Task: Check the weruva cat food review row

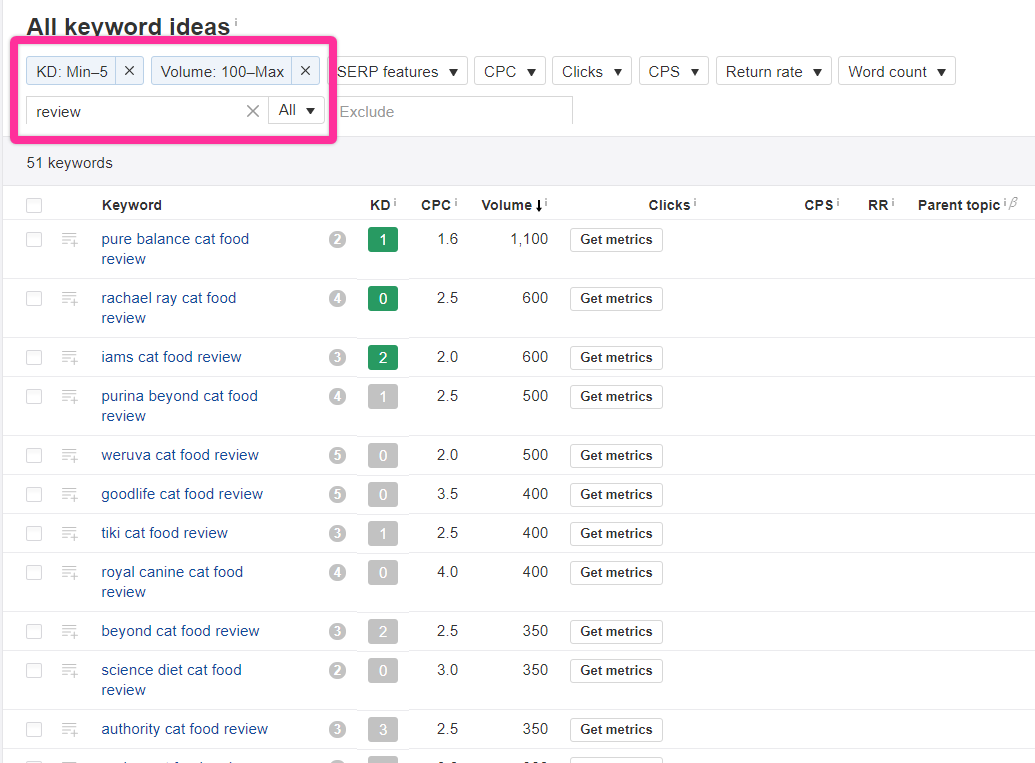Action: tap(34, 455)
